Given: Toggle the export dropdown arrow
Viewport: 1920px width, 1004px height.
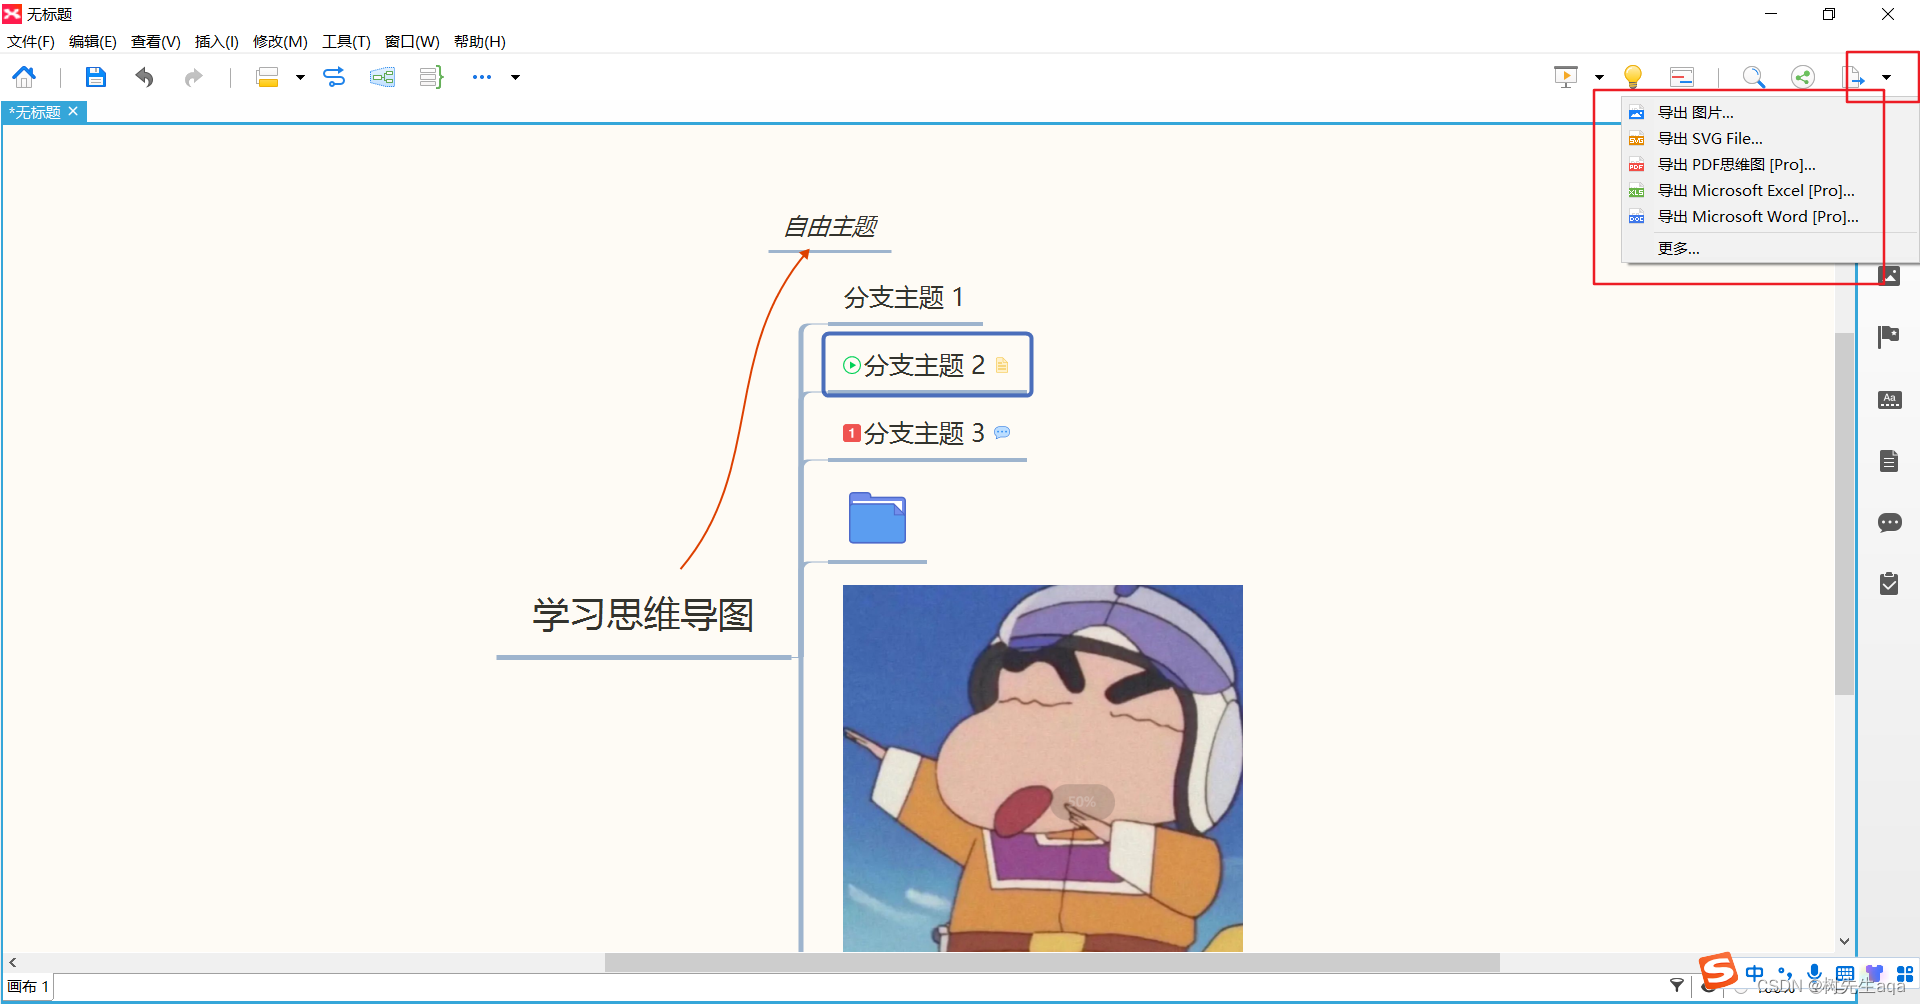Looking at the screenshot, I should [x=1887, y=77].
